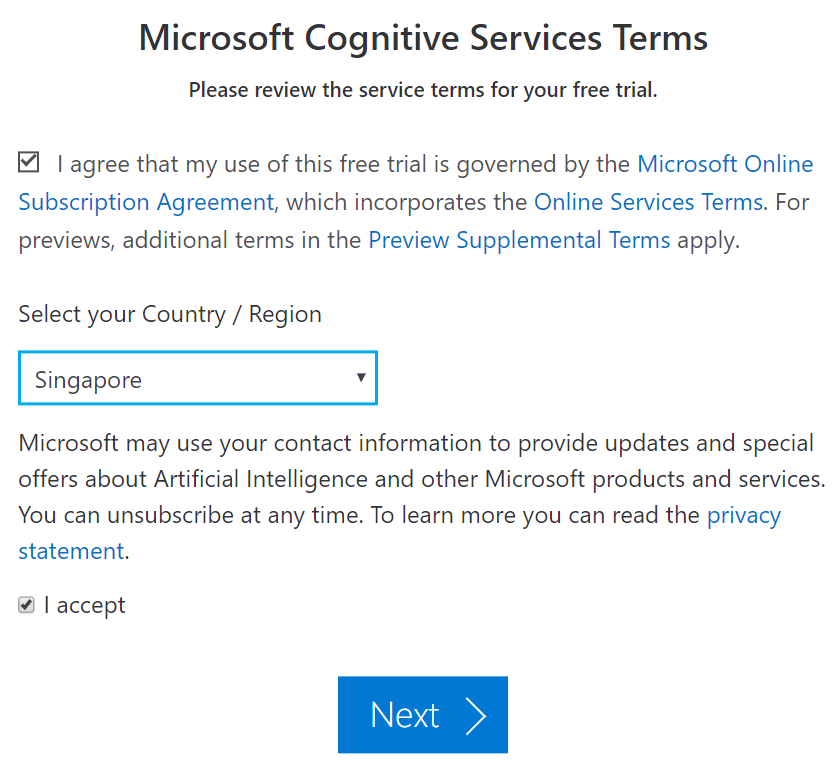The height and width of the screenshot is (769, 840).
Task: Click the "Please review the service terms" subtitle
Action: [423, 90]
